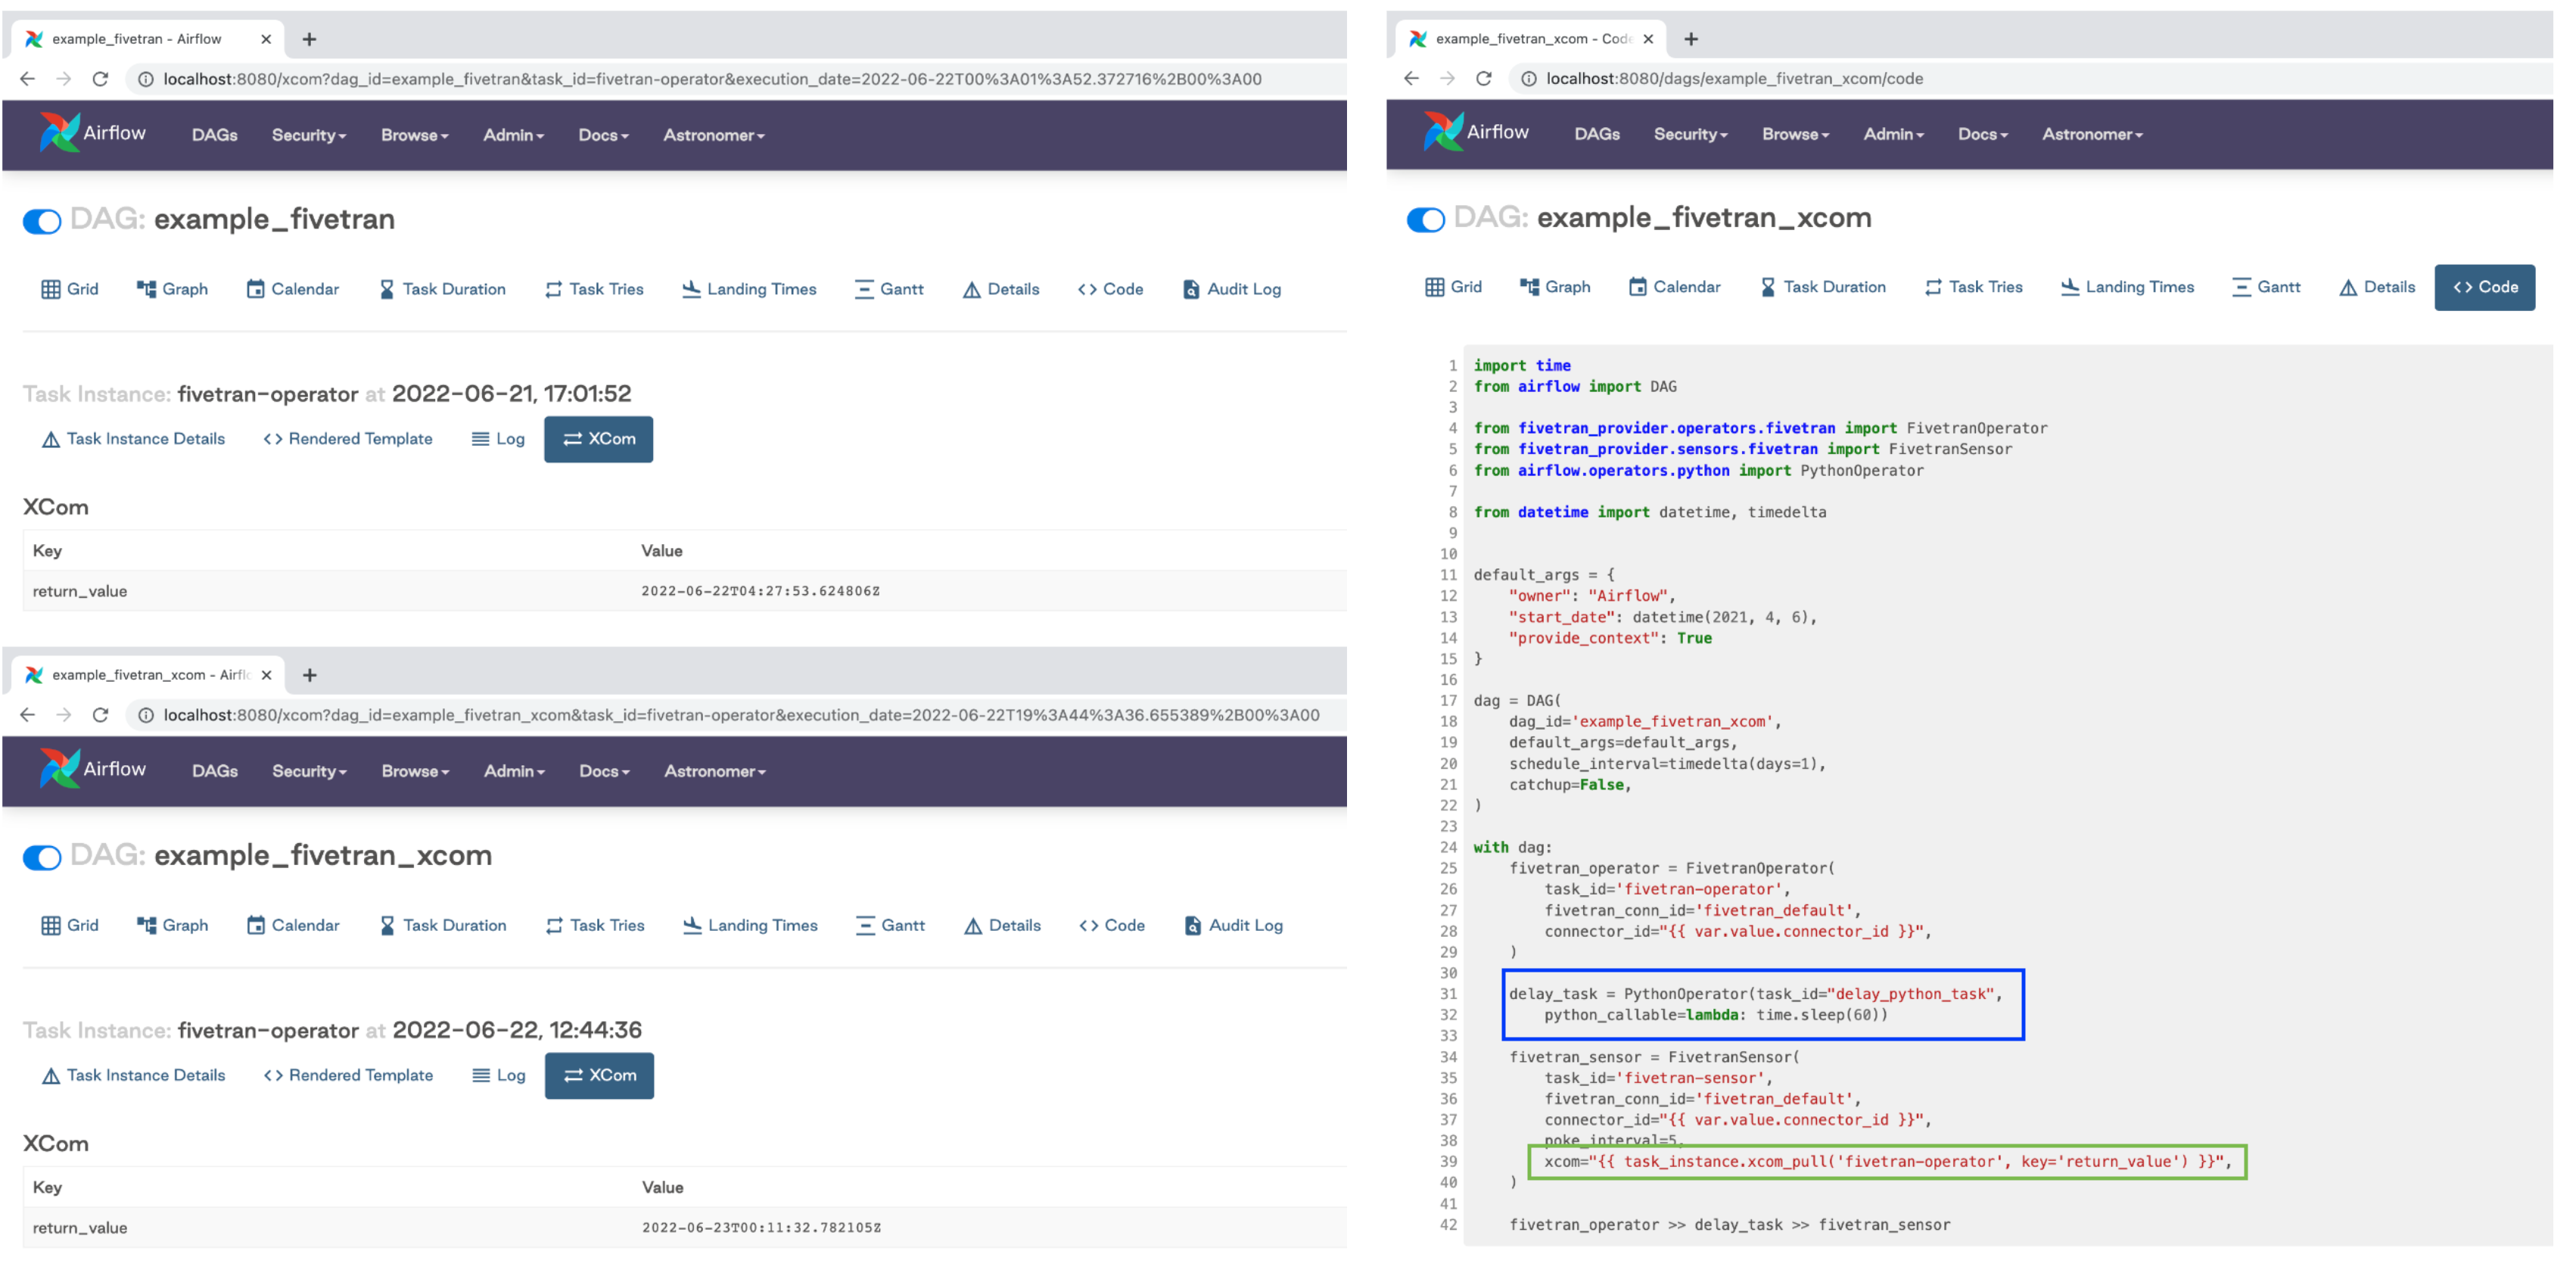Open Rendered Template for 17:01:52 task instance
This screenshot has height=1276, width=2576.
(x=348, y=439)
